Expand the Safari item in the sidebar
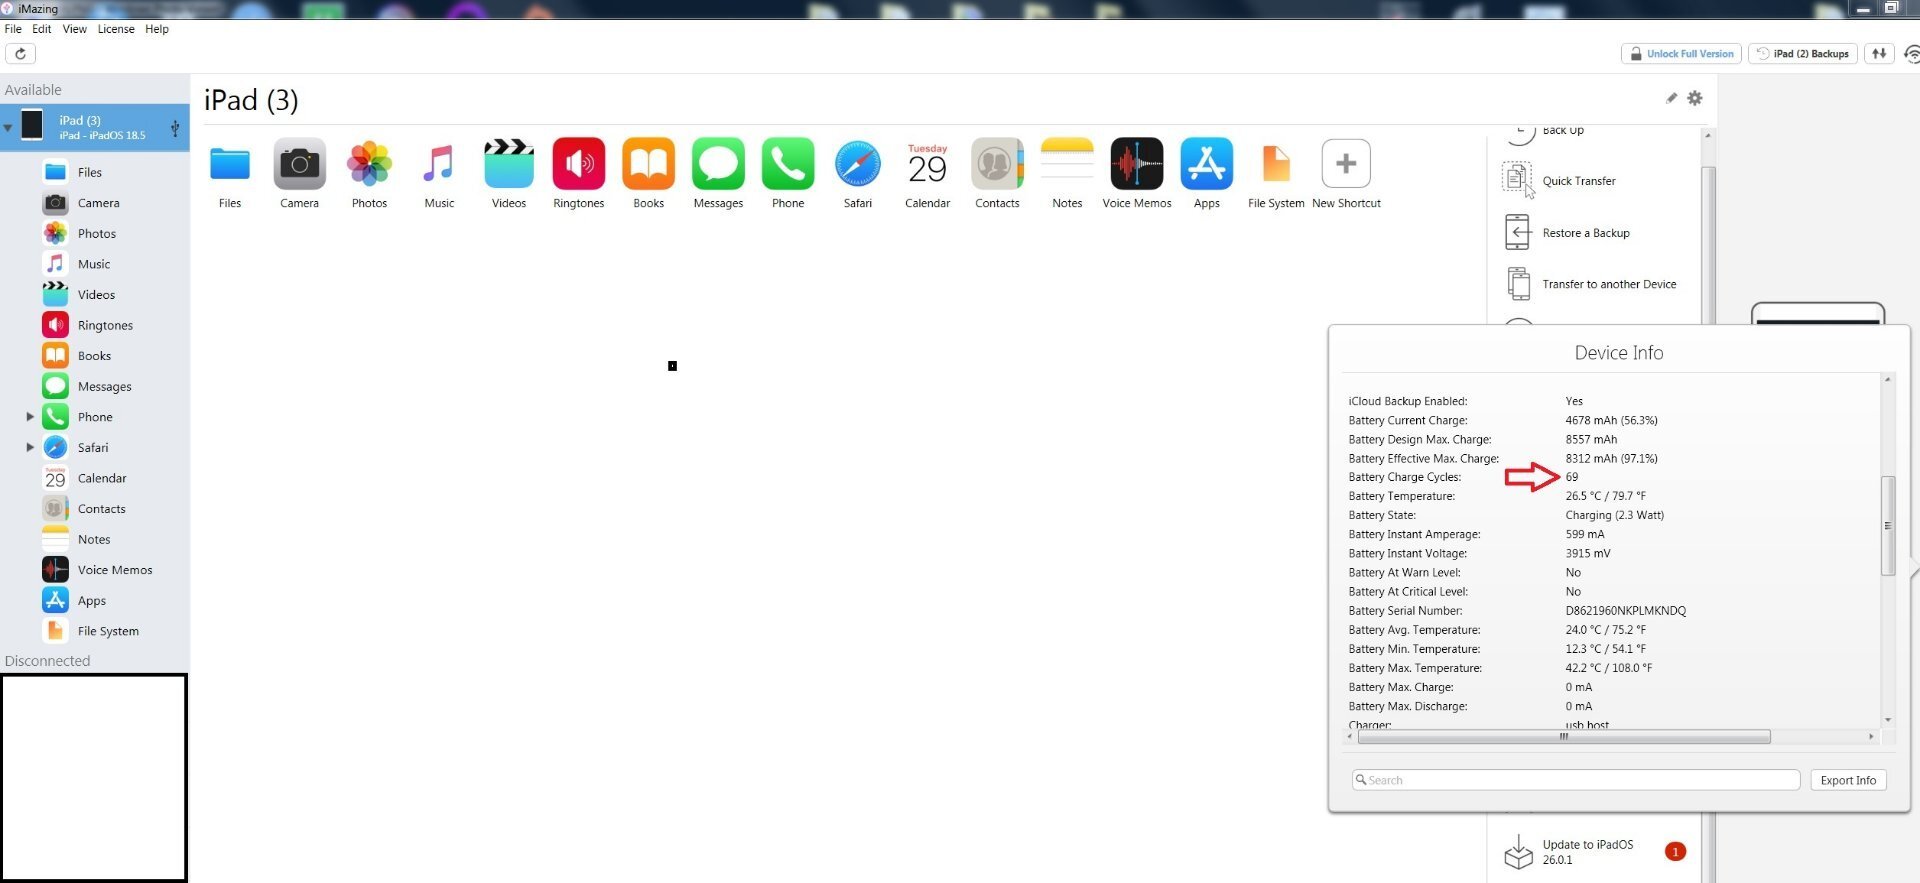This screenshot has height=883, width=1920. click(x=30, y=447)
